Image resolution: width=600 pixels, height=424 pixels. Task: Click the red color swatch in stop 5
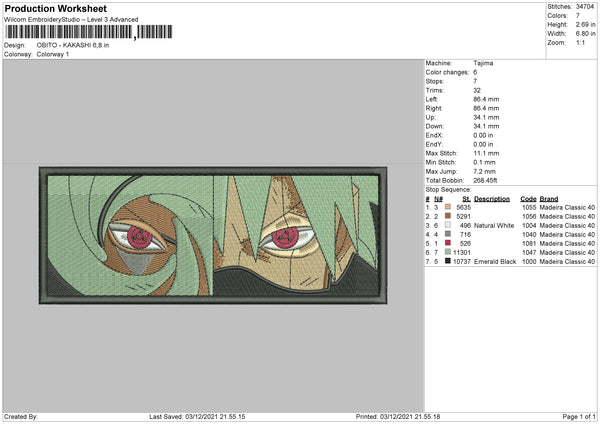pyautogui.click(x=448, y=243)
